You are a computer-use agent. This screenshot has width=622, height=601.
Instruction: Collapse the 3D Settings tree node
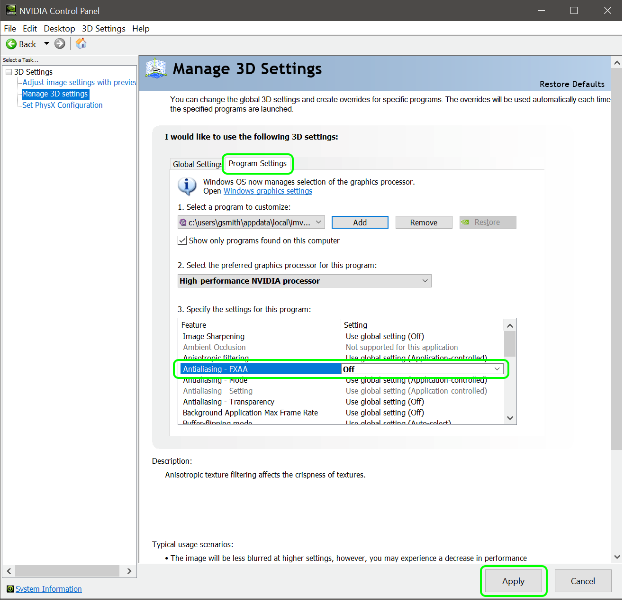coord(9,72)
